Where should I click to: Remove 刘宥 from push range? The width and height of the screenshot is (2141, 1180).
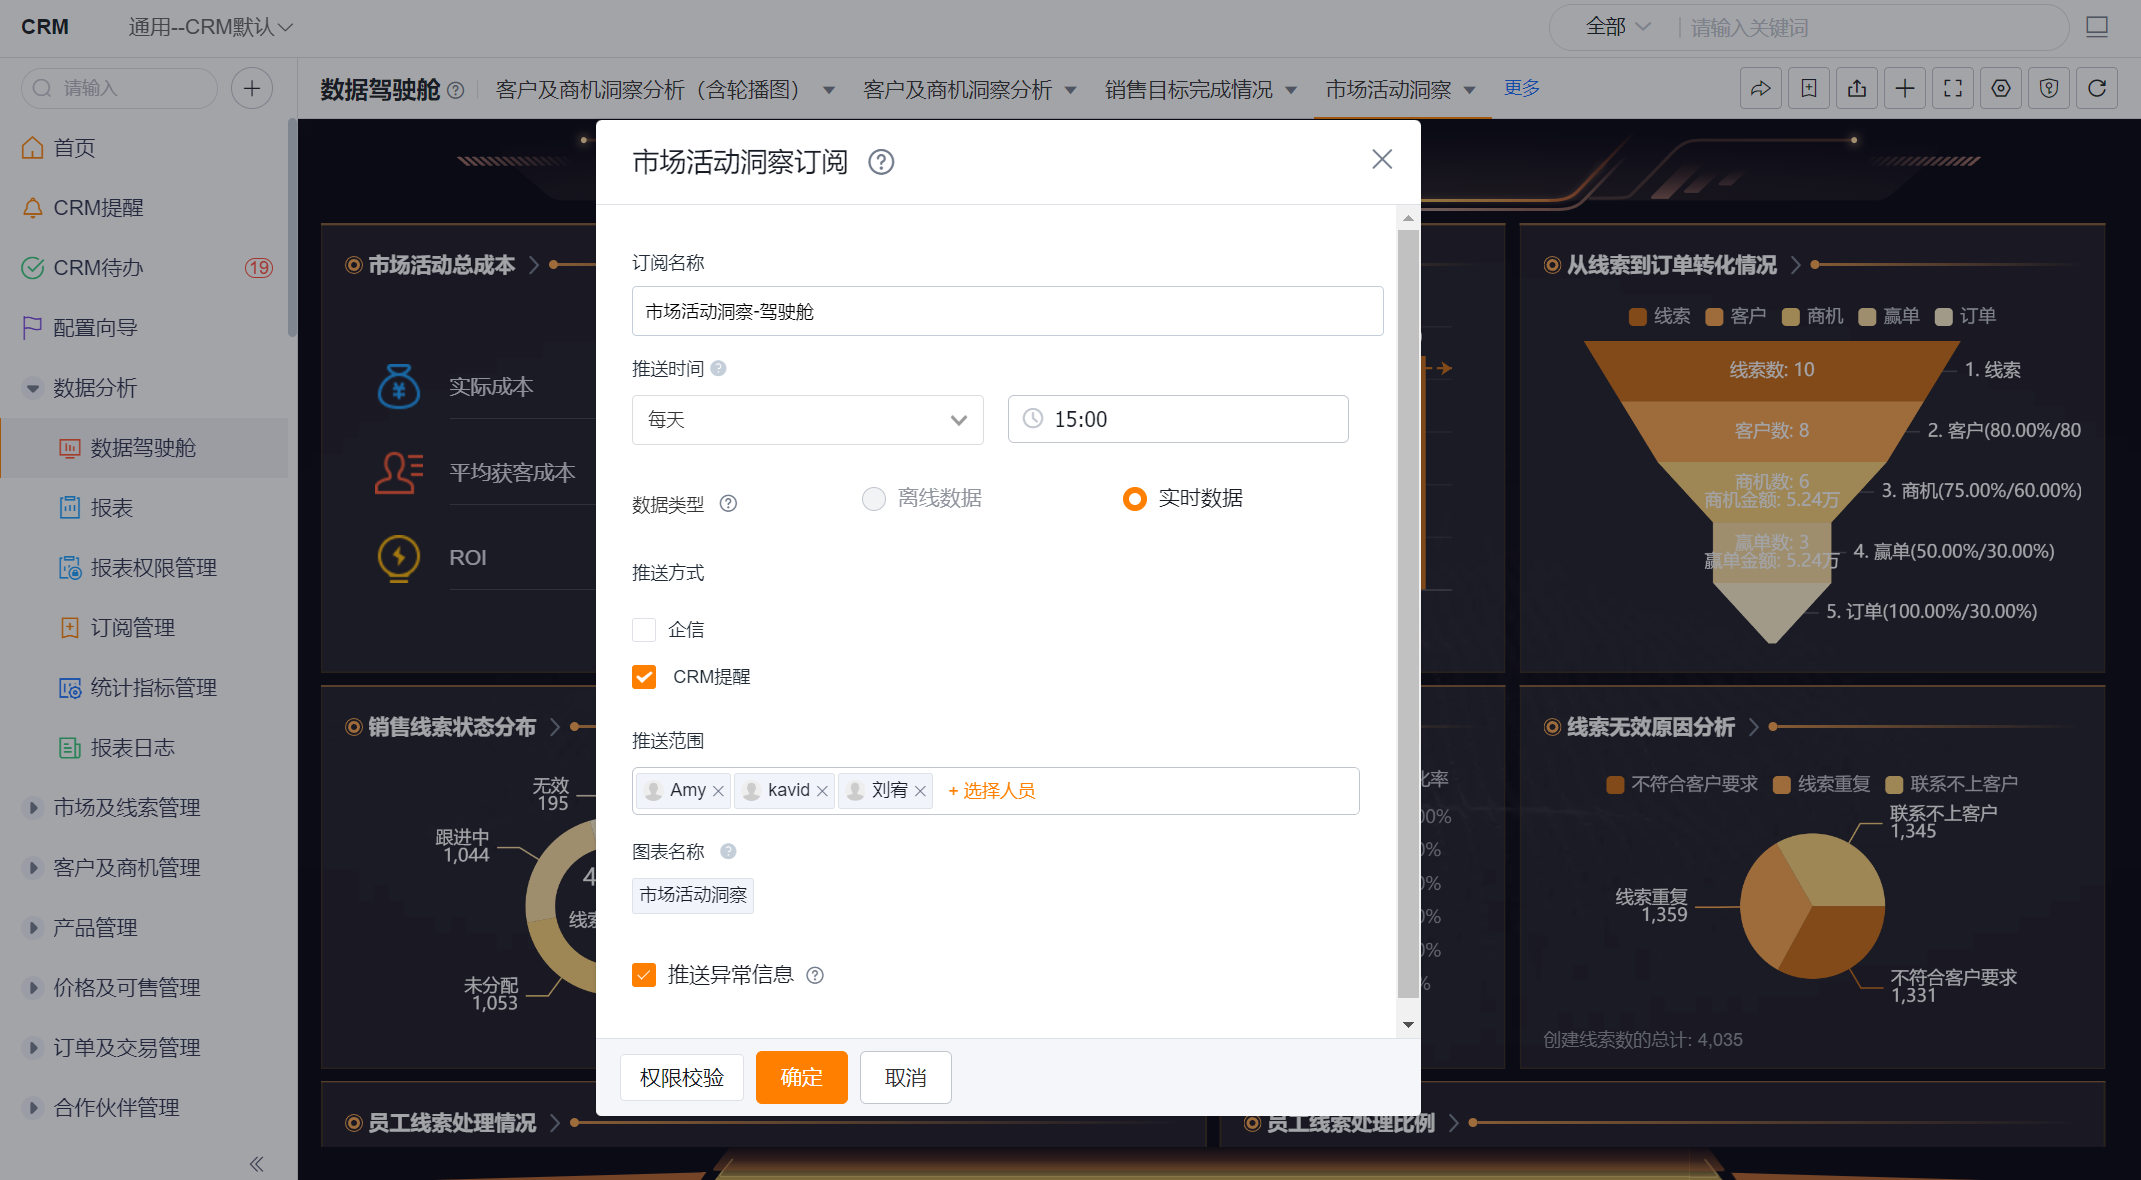pyautogui.click(x=920, y=791)
